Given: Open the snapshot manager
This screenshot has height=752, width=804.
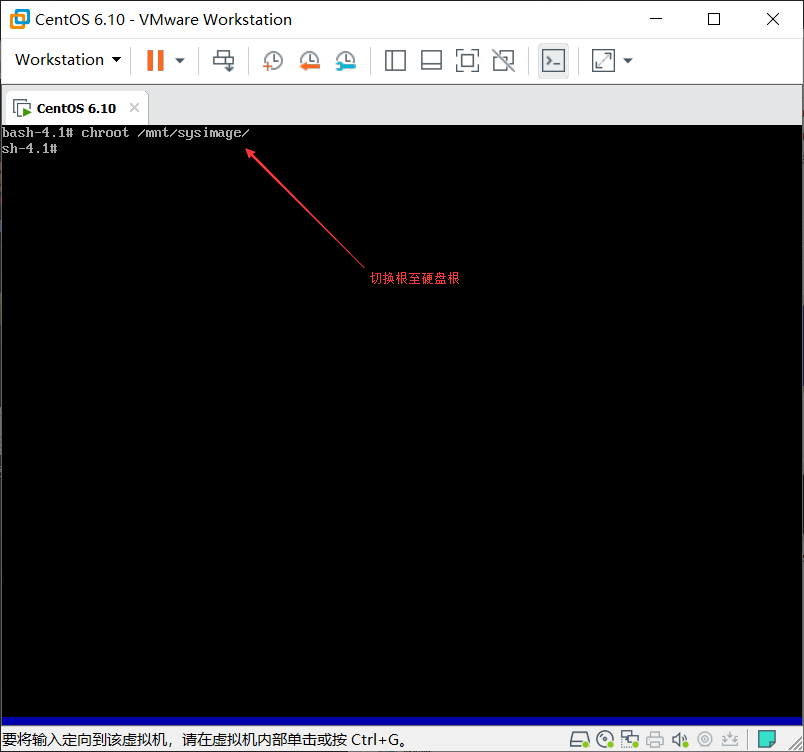Looking at the screenshot, I should [346, 60].
